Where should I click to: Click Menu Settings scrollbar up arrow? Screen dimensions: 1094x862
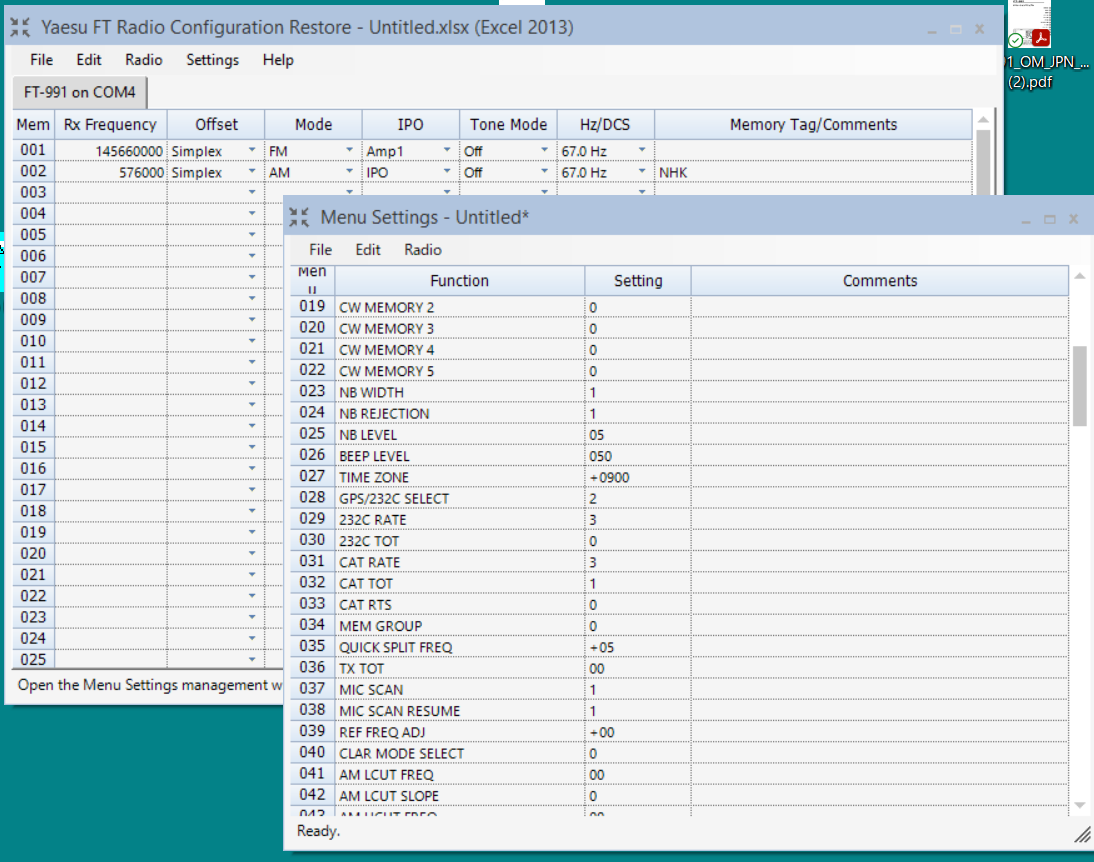point(1080,276)
